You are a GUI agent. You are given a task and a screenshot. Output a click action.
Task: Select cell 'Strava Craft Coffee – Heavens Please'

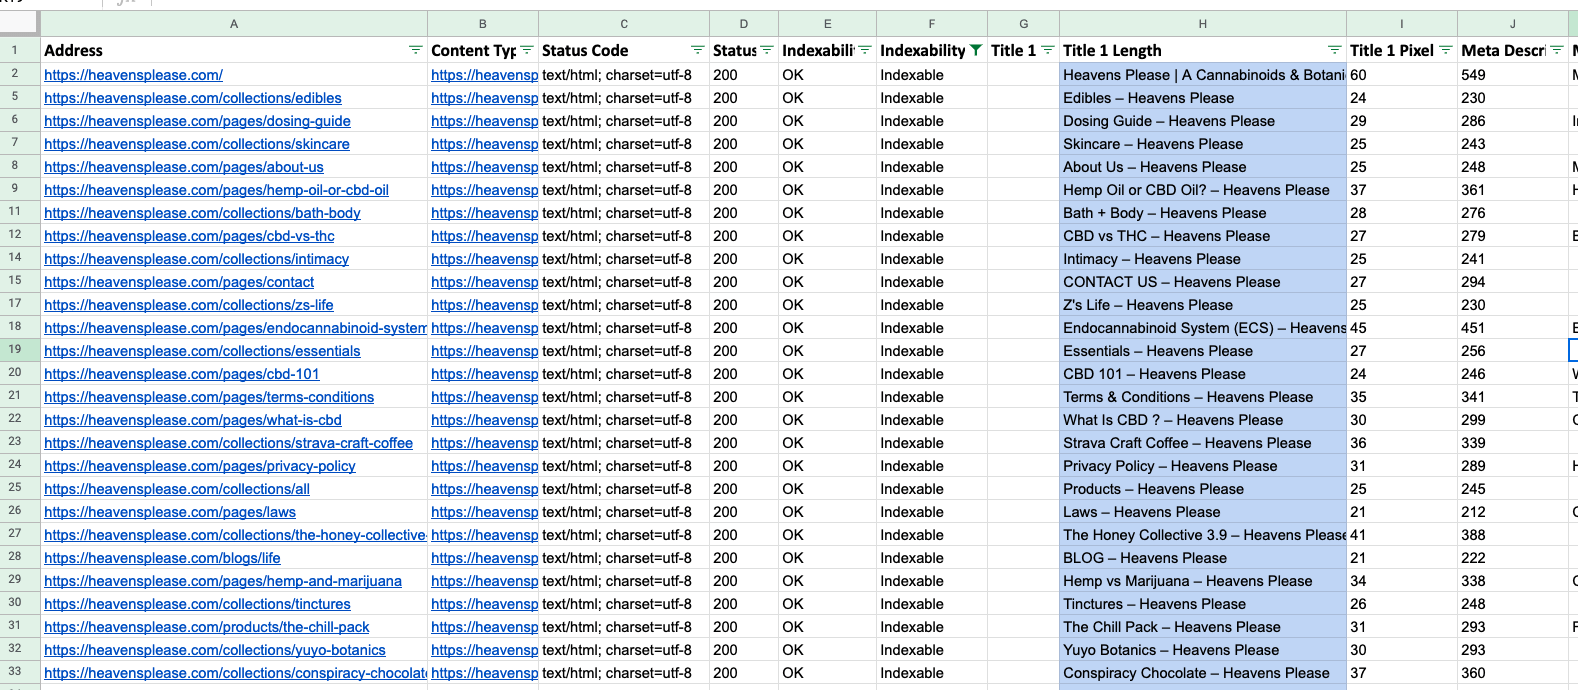tap(1203, 443)
